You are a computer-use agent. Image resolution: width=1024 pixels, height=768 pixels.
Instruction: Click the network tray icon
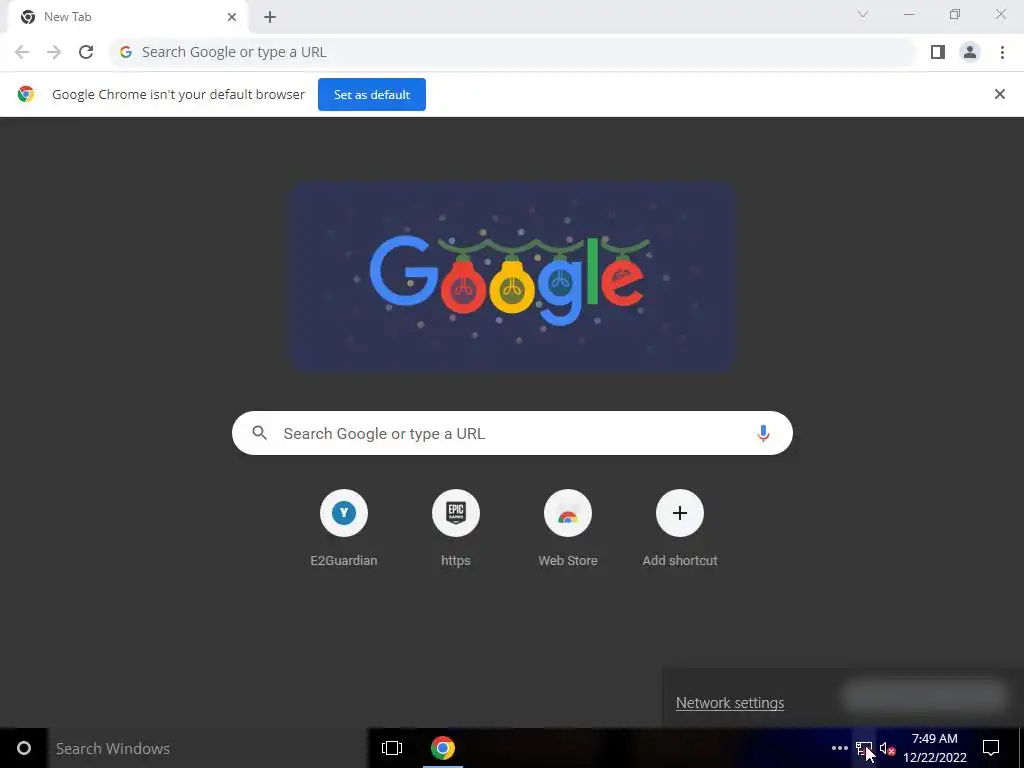pos(863,748)
